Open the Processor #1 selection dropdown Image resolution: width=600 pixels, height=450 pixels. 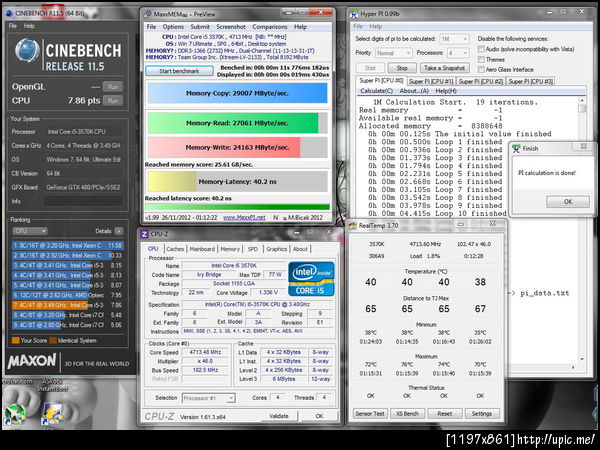pyautogui.click(x=209, y=398)
